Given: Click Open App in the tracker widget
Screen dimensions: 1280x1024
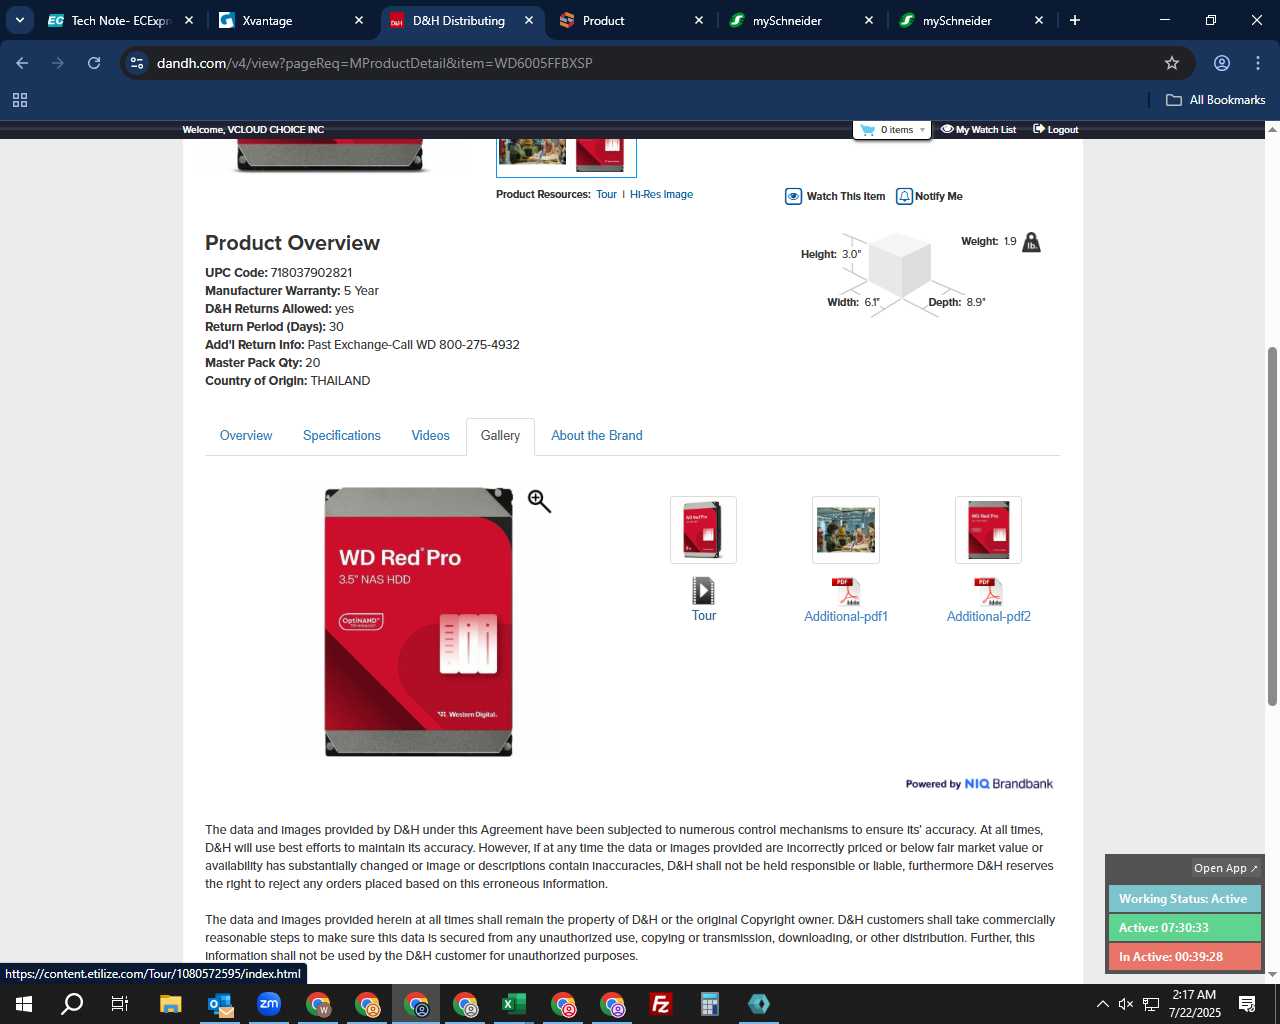Looking at the screenshot, I should point(1226,868).
